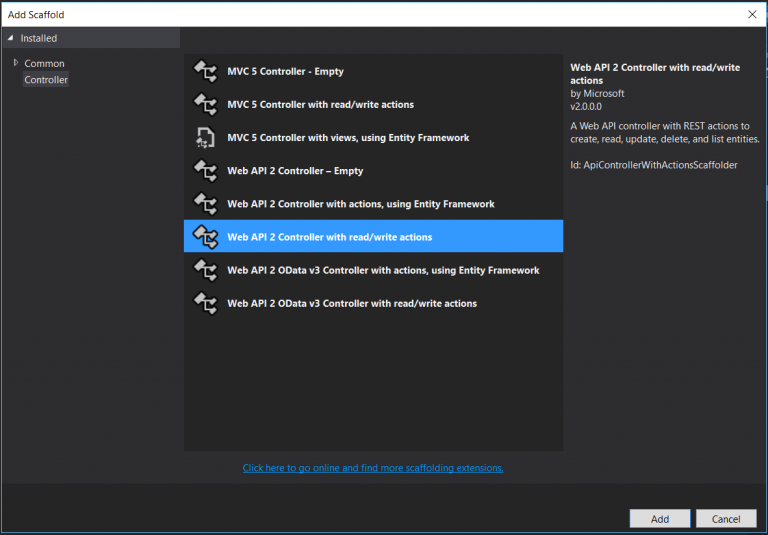Select the Controller category
The height and width of the screenshot is (535, 768).
[46, 80]
